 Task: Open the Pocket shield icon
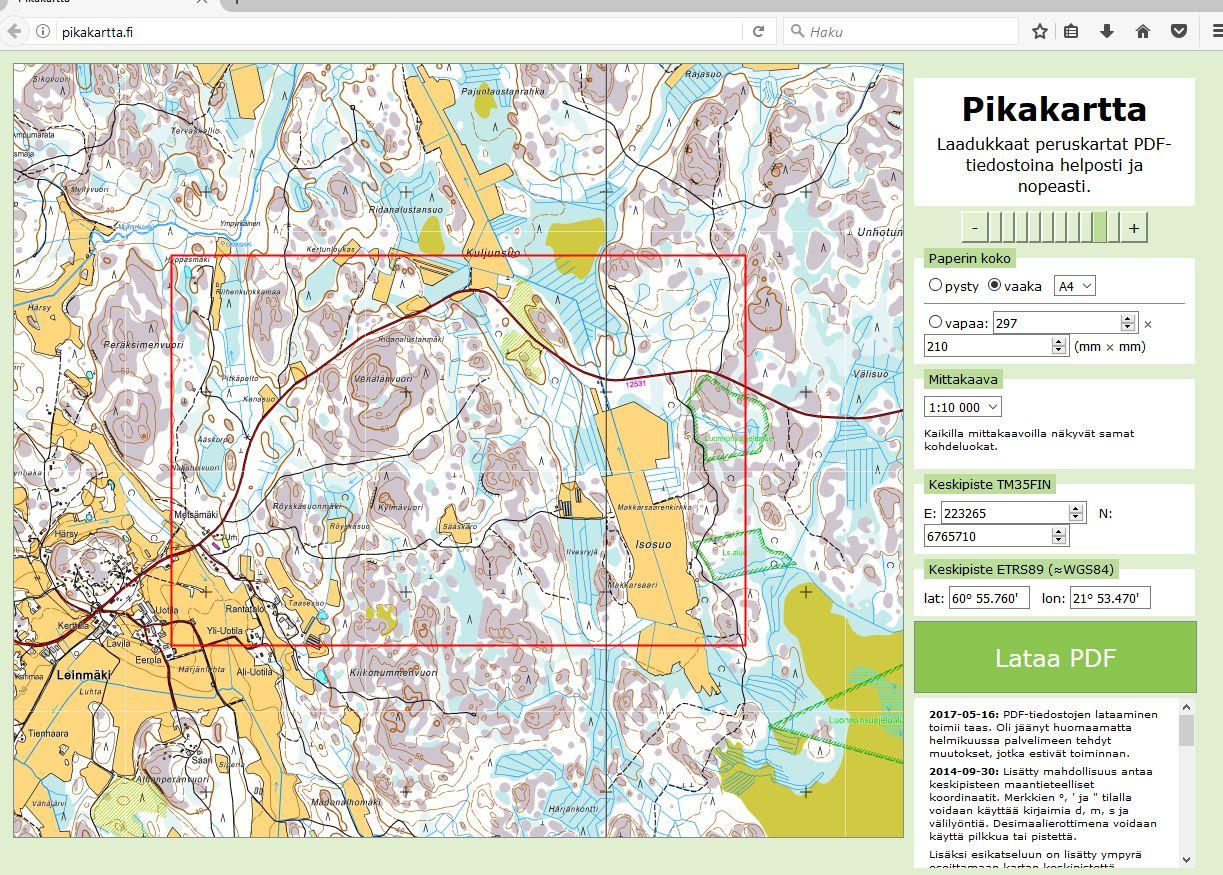(1179, 32)
